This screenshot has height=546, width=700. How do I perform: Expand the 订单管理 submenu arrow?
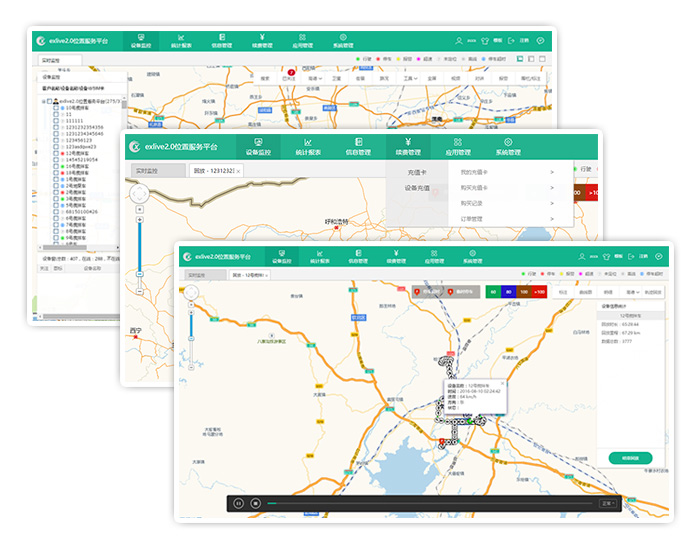551,217
